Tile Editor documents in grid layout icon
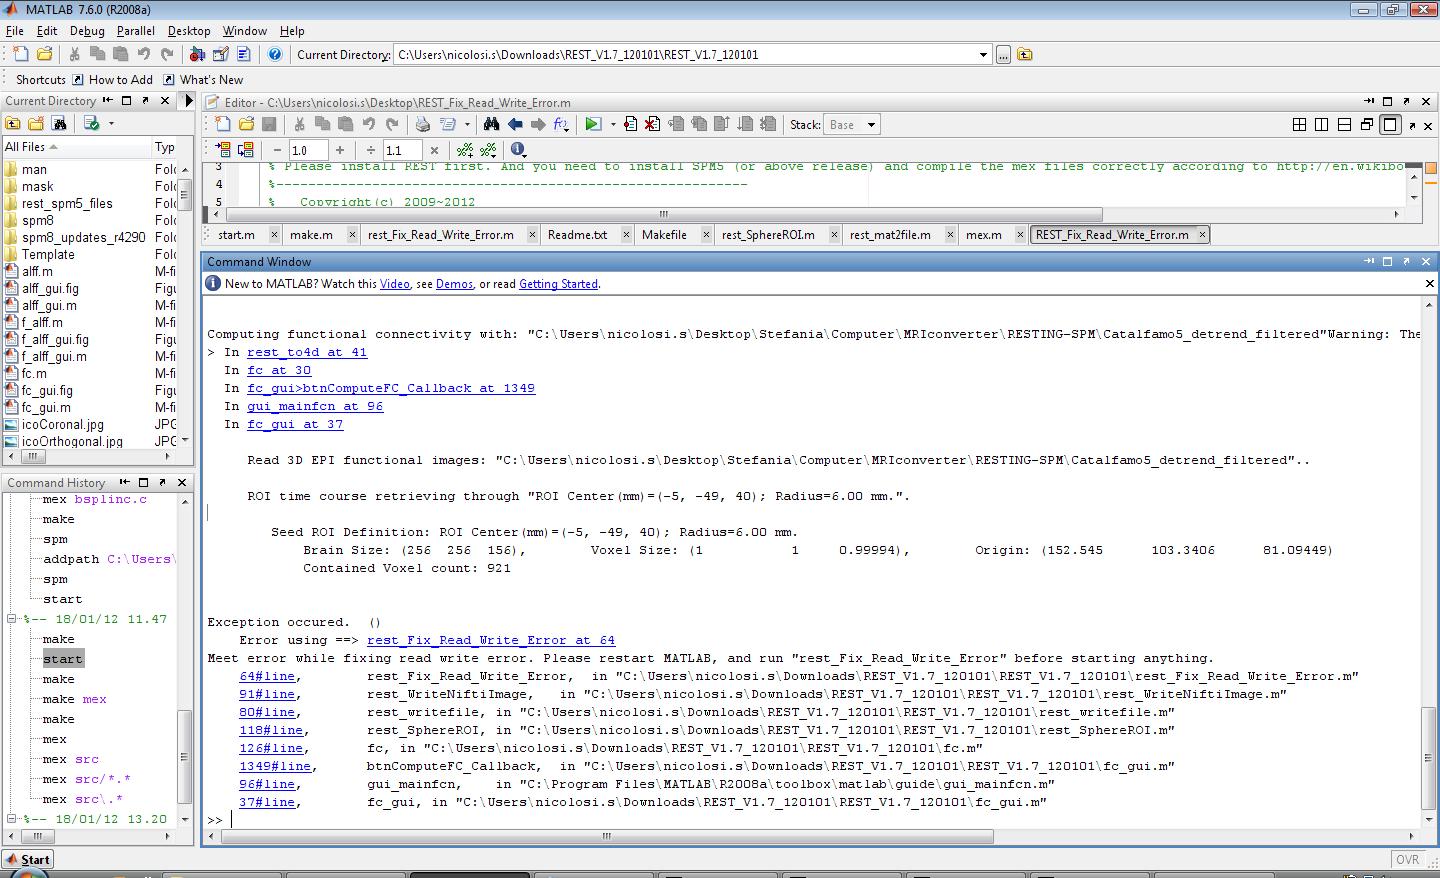 coord(1299,124)
